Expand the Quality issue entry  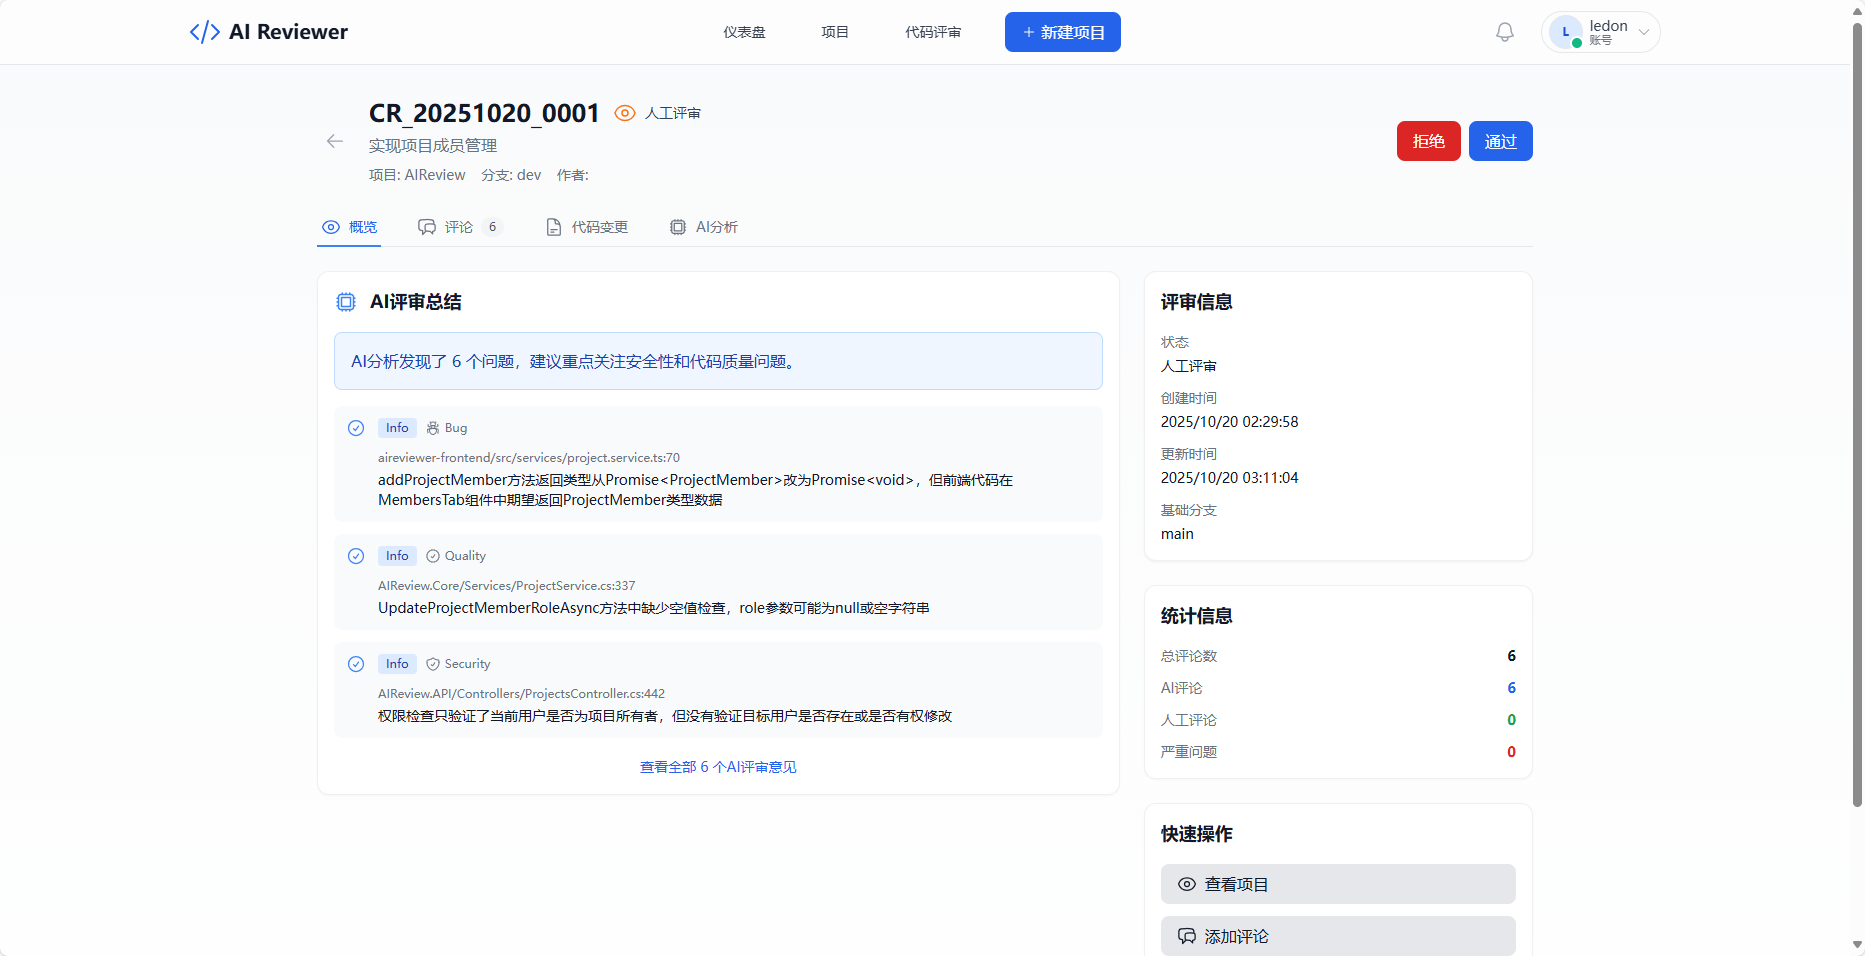pyautogui.click(x=717, y=582)
